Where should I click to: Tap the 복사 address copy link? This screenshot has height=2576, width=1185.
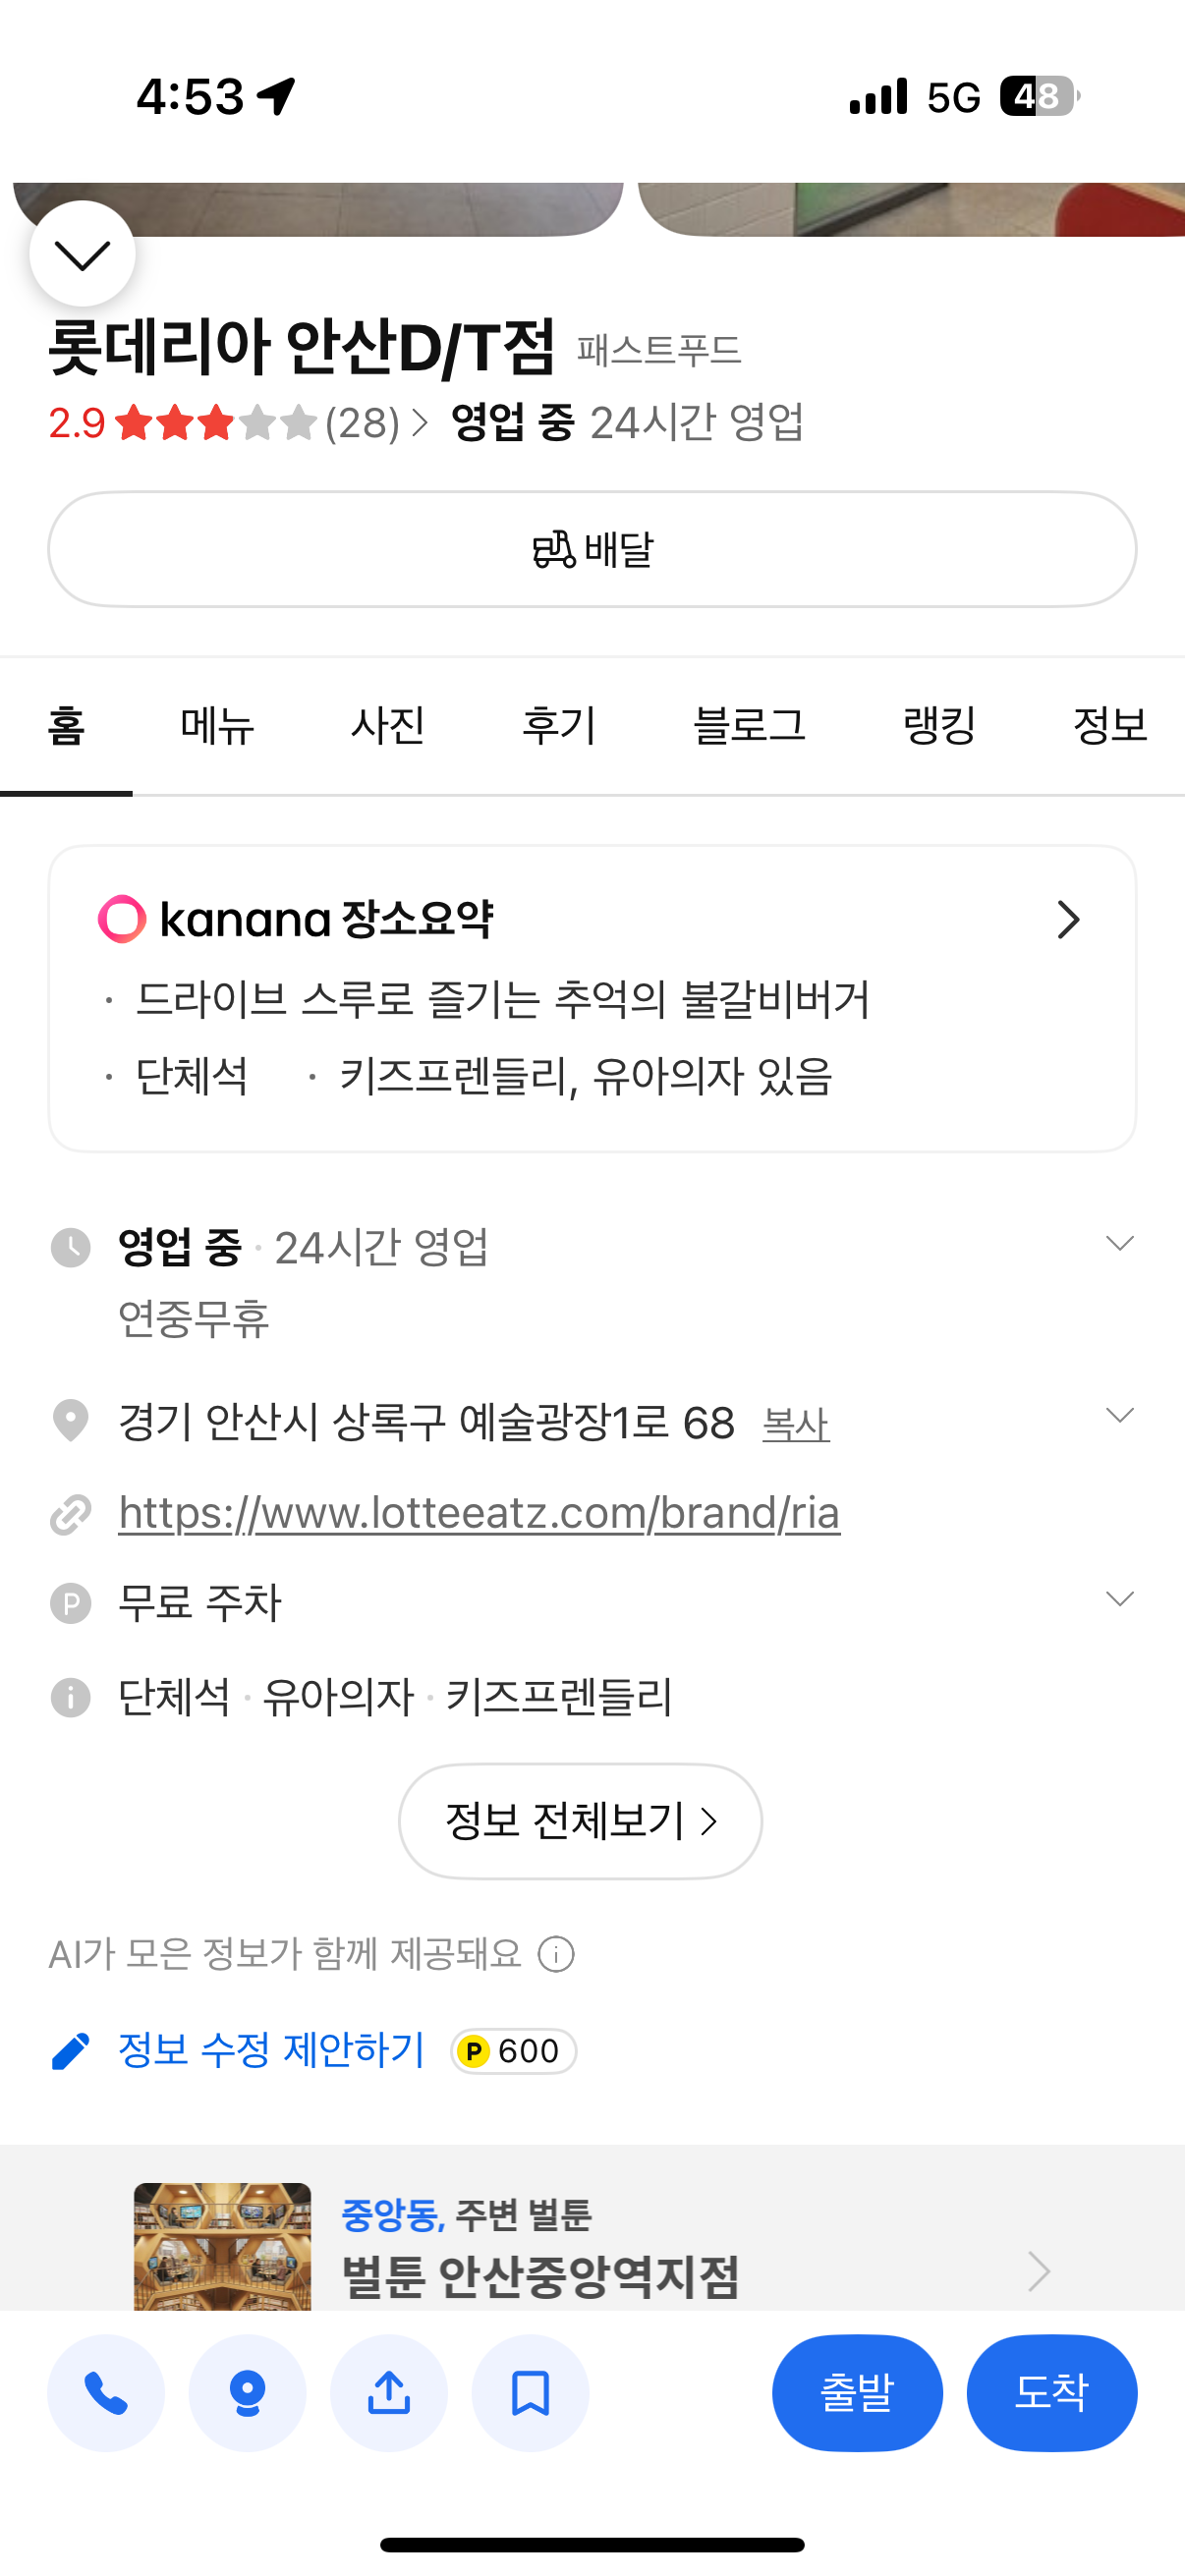(x=795, y=1424)
